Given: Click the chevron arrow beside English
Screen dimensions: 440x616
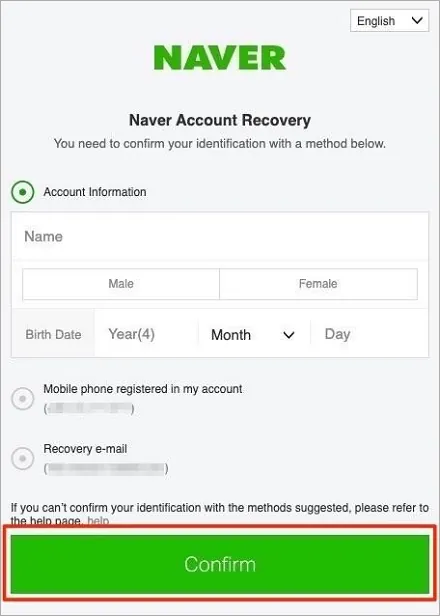Looking at the screenshot, I should click(x=417, y=20).
